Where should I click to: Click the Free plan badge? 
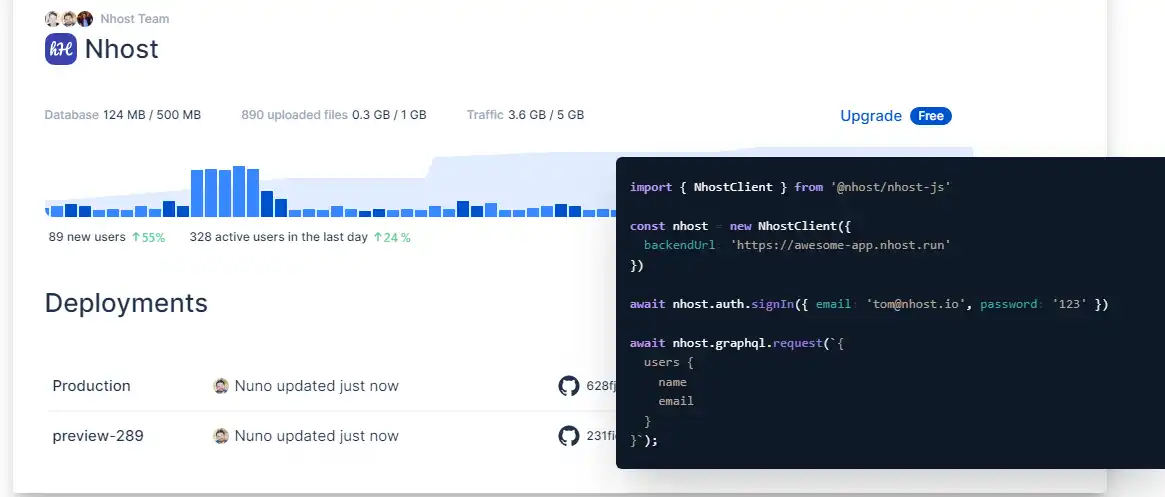tap(931, 116)
